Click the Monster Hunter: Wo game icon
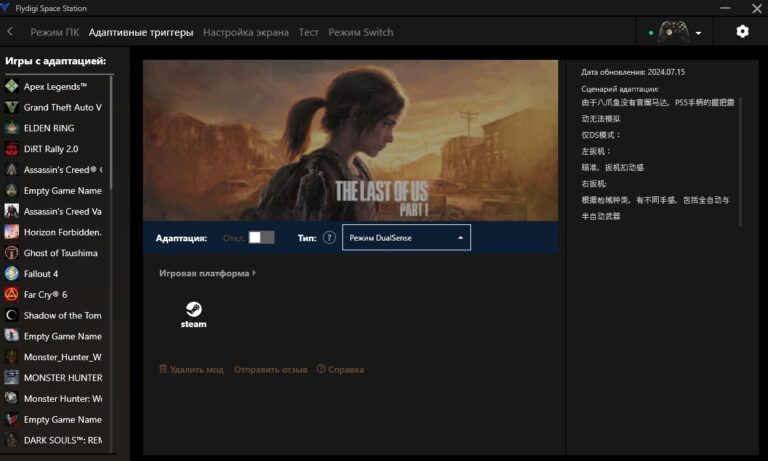Screen dimensions: 768x461 pyautogui.click(x=12, y=398)
